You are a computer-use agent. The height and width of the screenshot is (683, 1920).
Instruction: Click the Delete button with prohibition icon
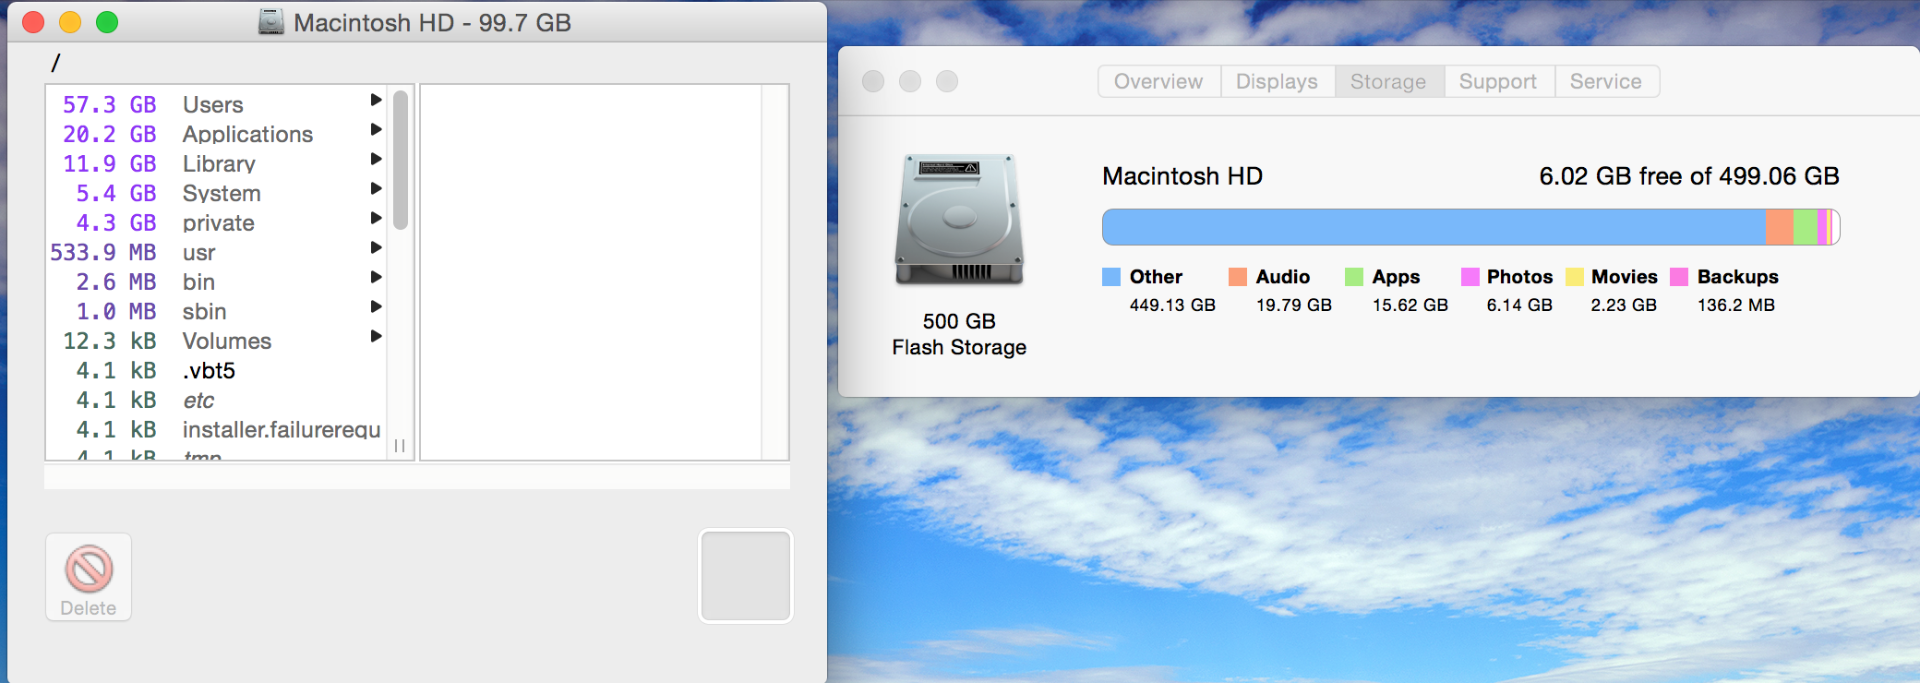88,577
